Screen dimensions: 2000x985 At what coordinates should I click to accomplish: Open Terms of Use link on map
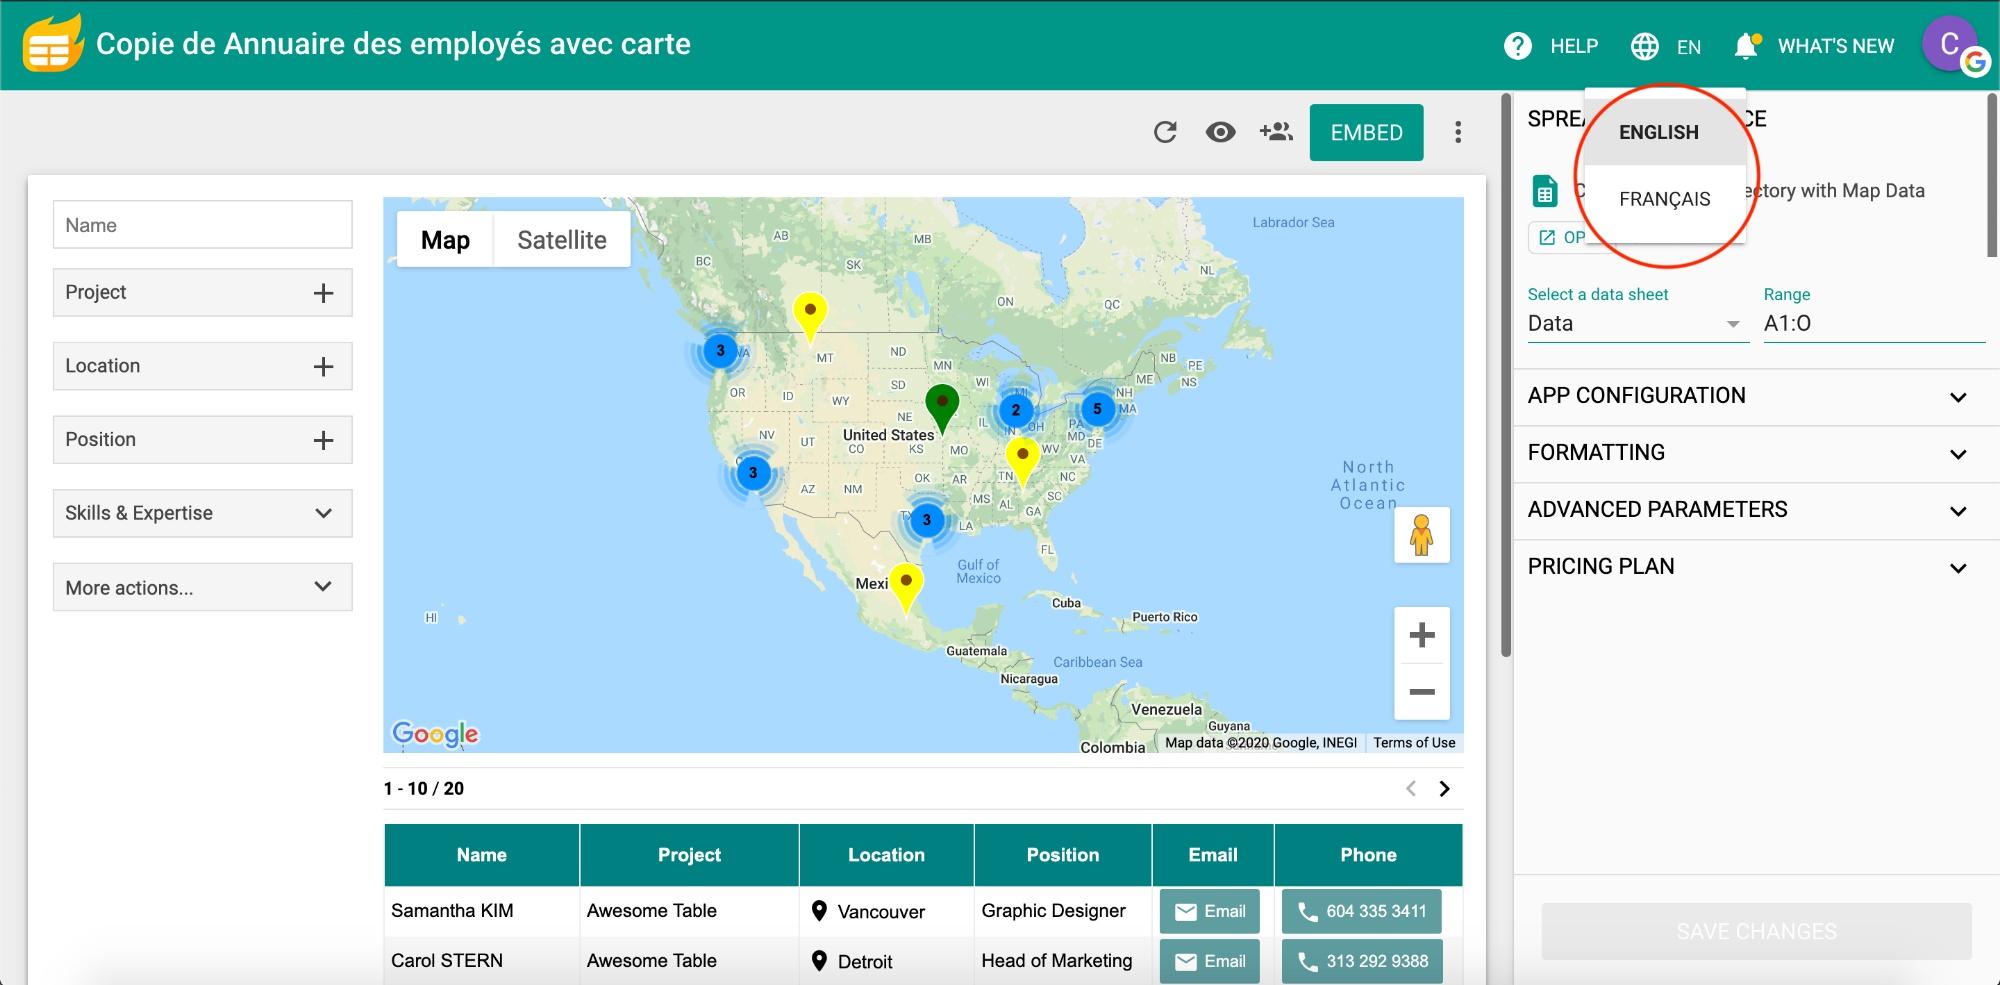[x=1414, y=742]
